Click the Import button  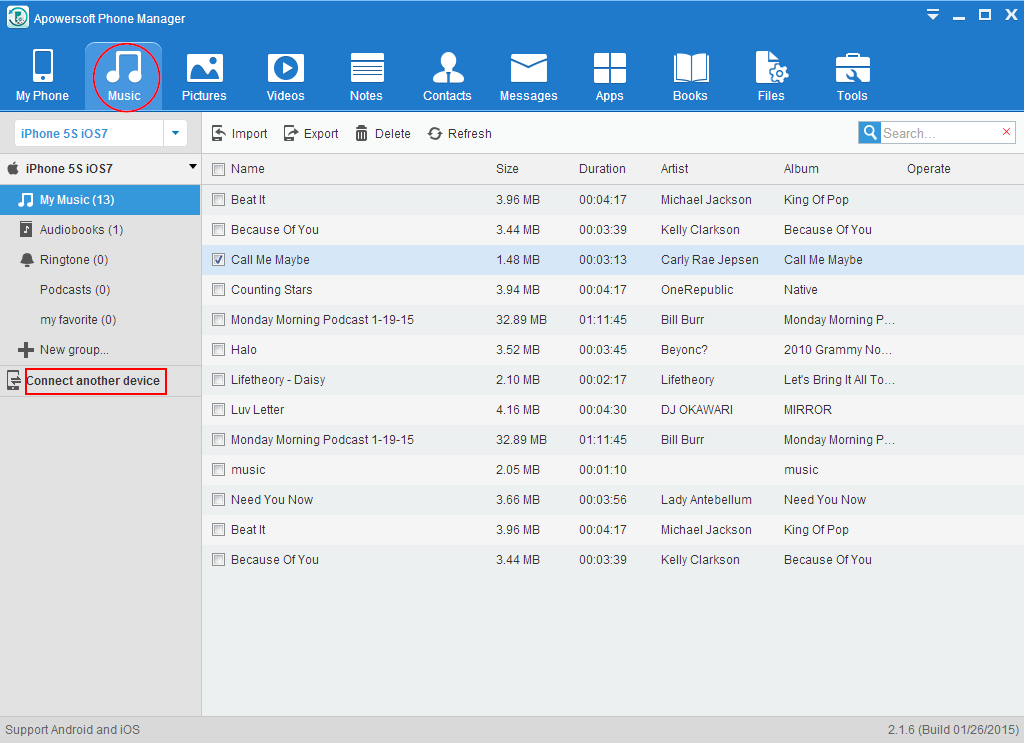[x=239, y=134]
